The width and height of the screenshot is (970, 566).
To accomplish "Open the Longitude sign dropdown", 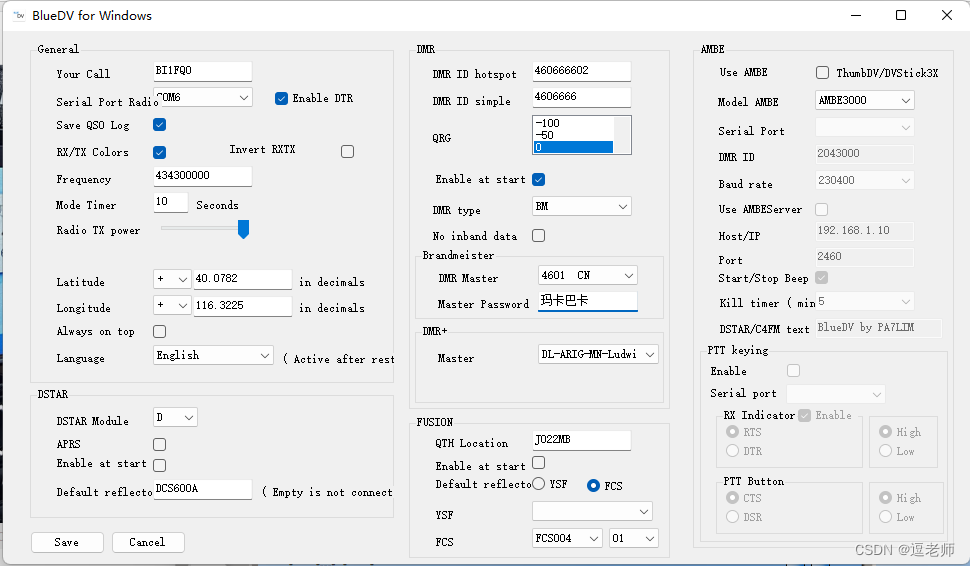I will pos(172,305).
